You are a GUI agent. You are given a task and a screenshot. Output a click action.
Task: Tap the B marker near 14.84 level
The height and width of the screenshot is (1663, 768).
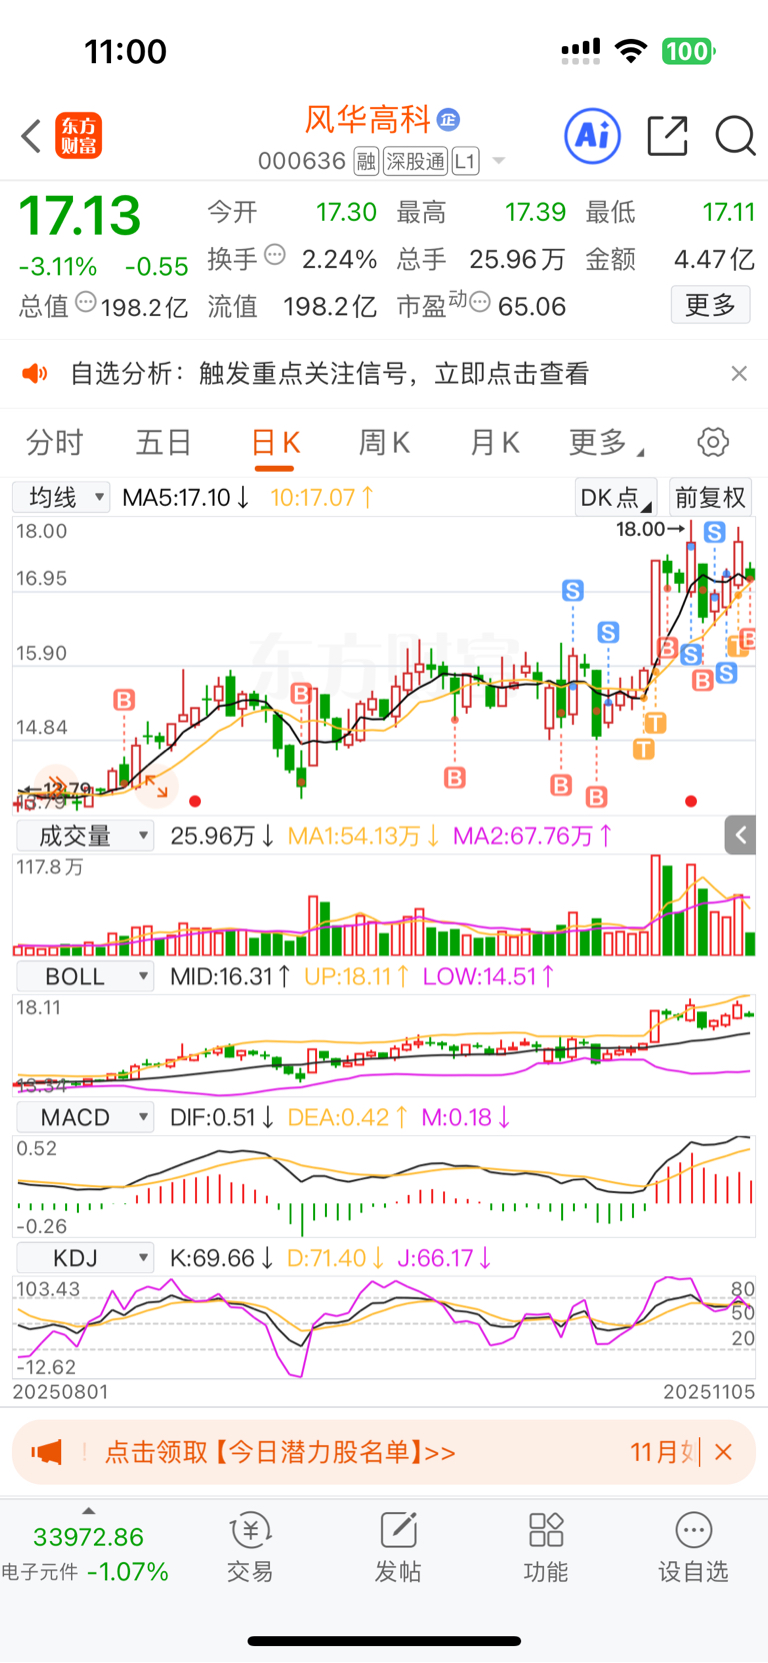[124, 700]
